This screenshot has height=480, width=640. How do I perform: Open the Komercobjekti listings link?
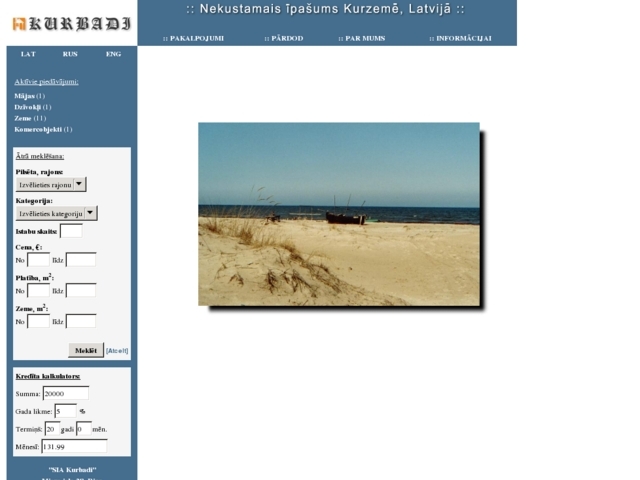(x=38, y=129)
